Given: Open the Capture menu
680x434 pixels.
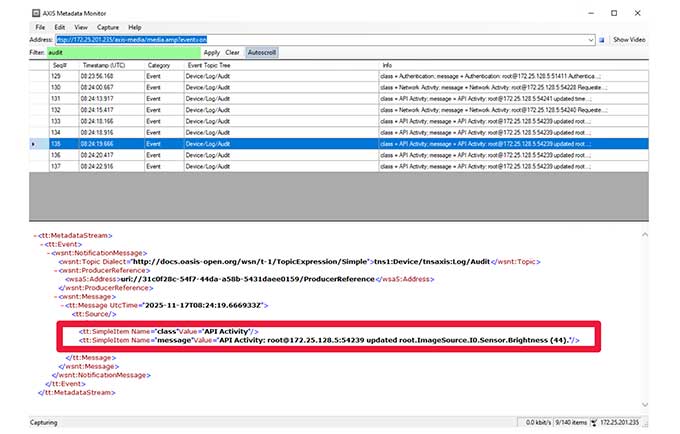Looking at the screenshot, I should 107,27.
